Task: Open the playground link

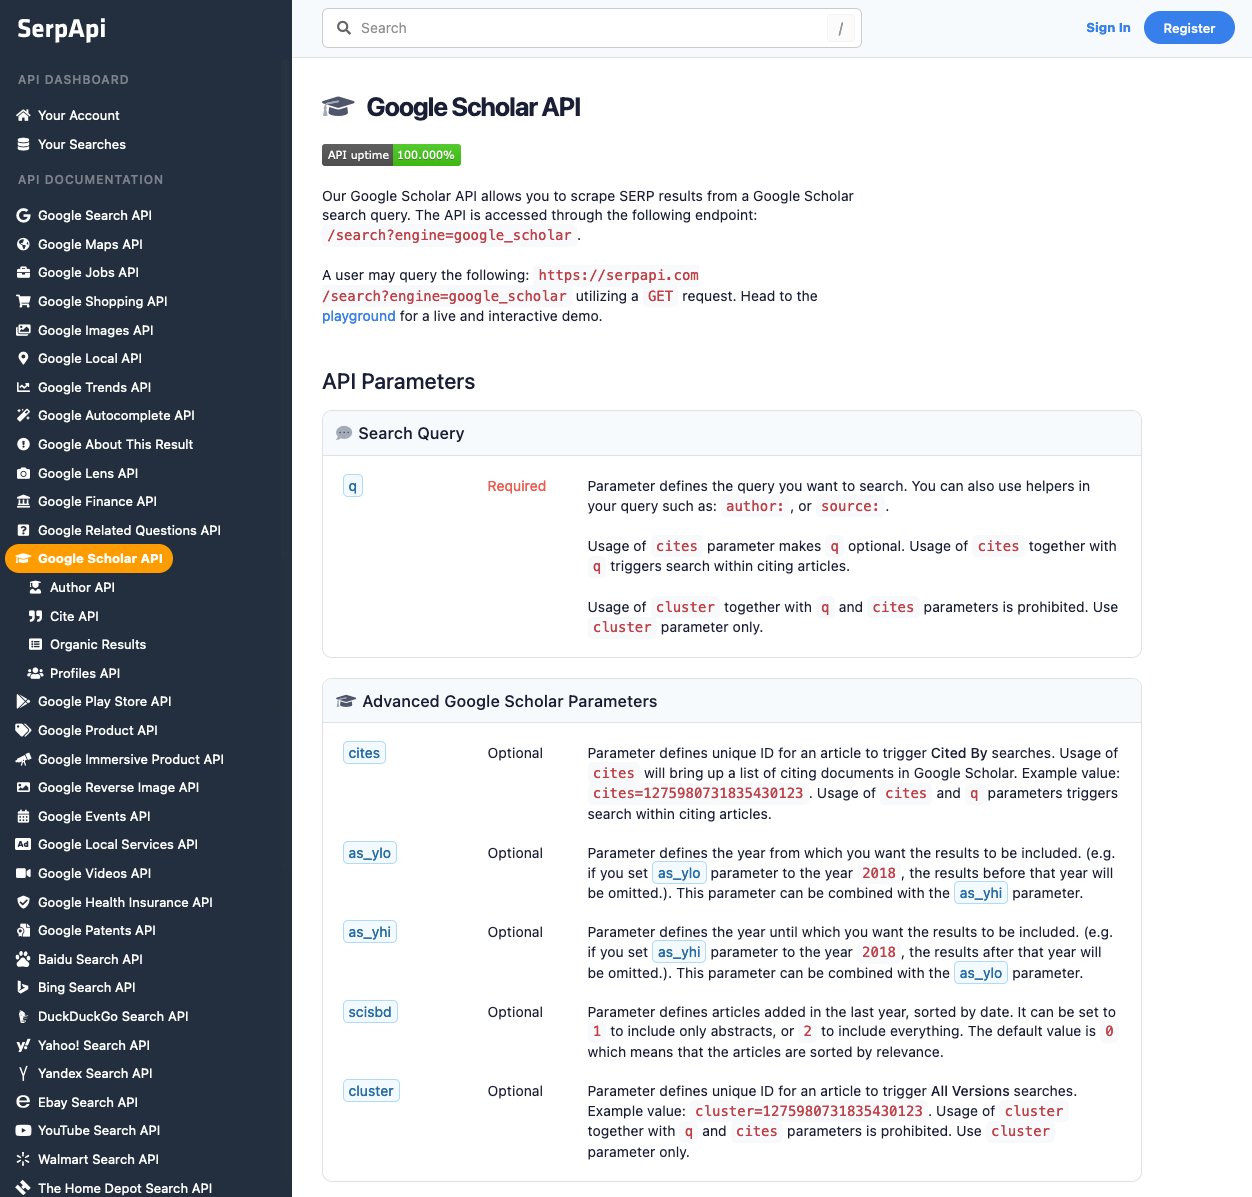Action: click(x=359, y=316)
